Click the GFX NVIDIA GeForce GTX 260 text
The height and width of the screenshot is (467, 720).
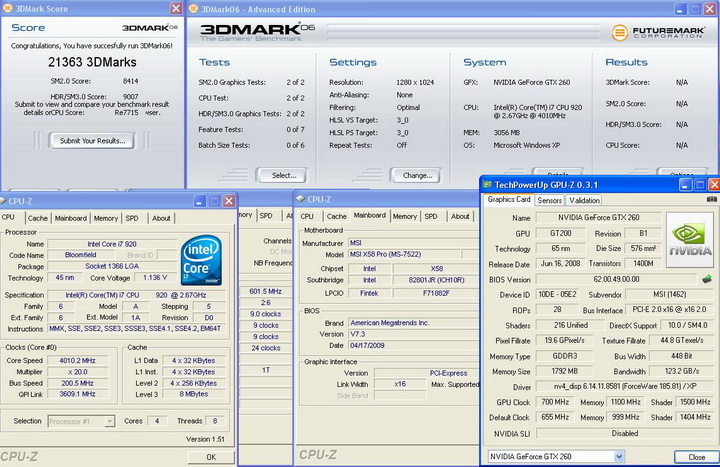pos(531,82)
